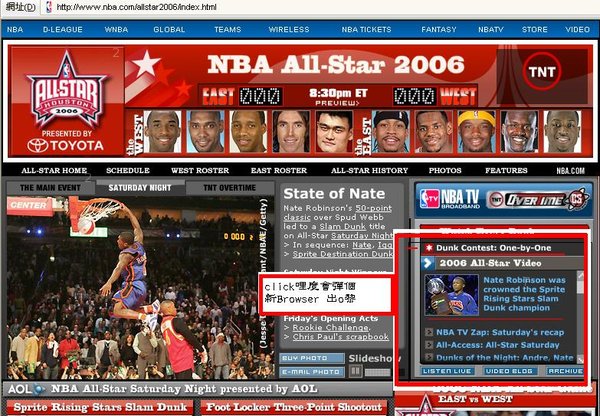
Task: Open the VIDEO navigation item
Action: 577,29
